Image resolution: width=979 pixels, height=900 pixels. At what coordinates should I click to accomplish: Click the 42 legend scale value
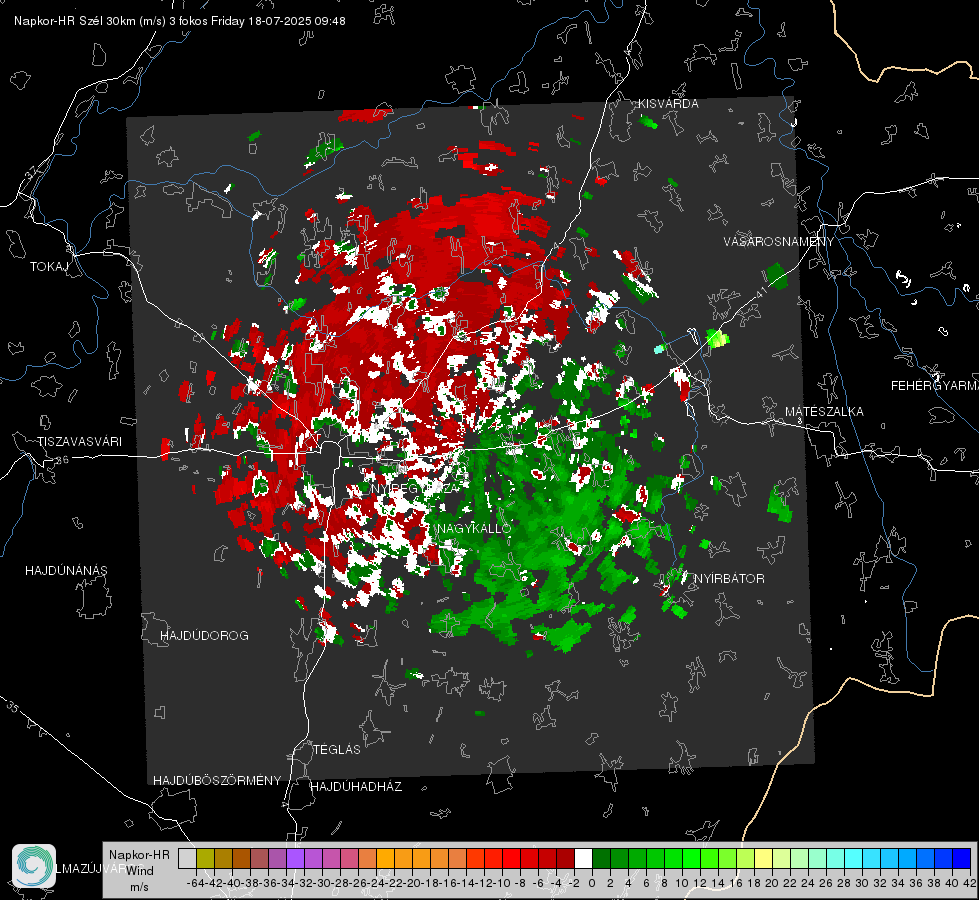pyautogui.click(x=970, y=883)
